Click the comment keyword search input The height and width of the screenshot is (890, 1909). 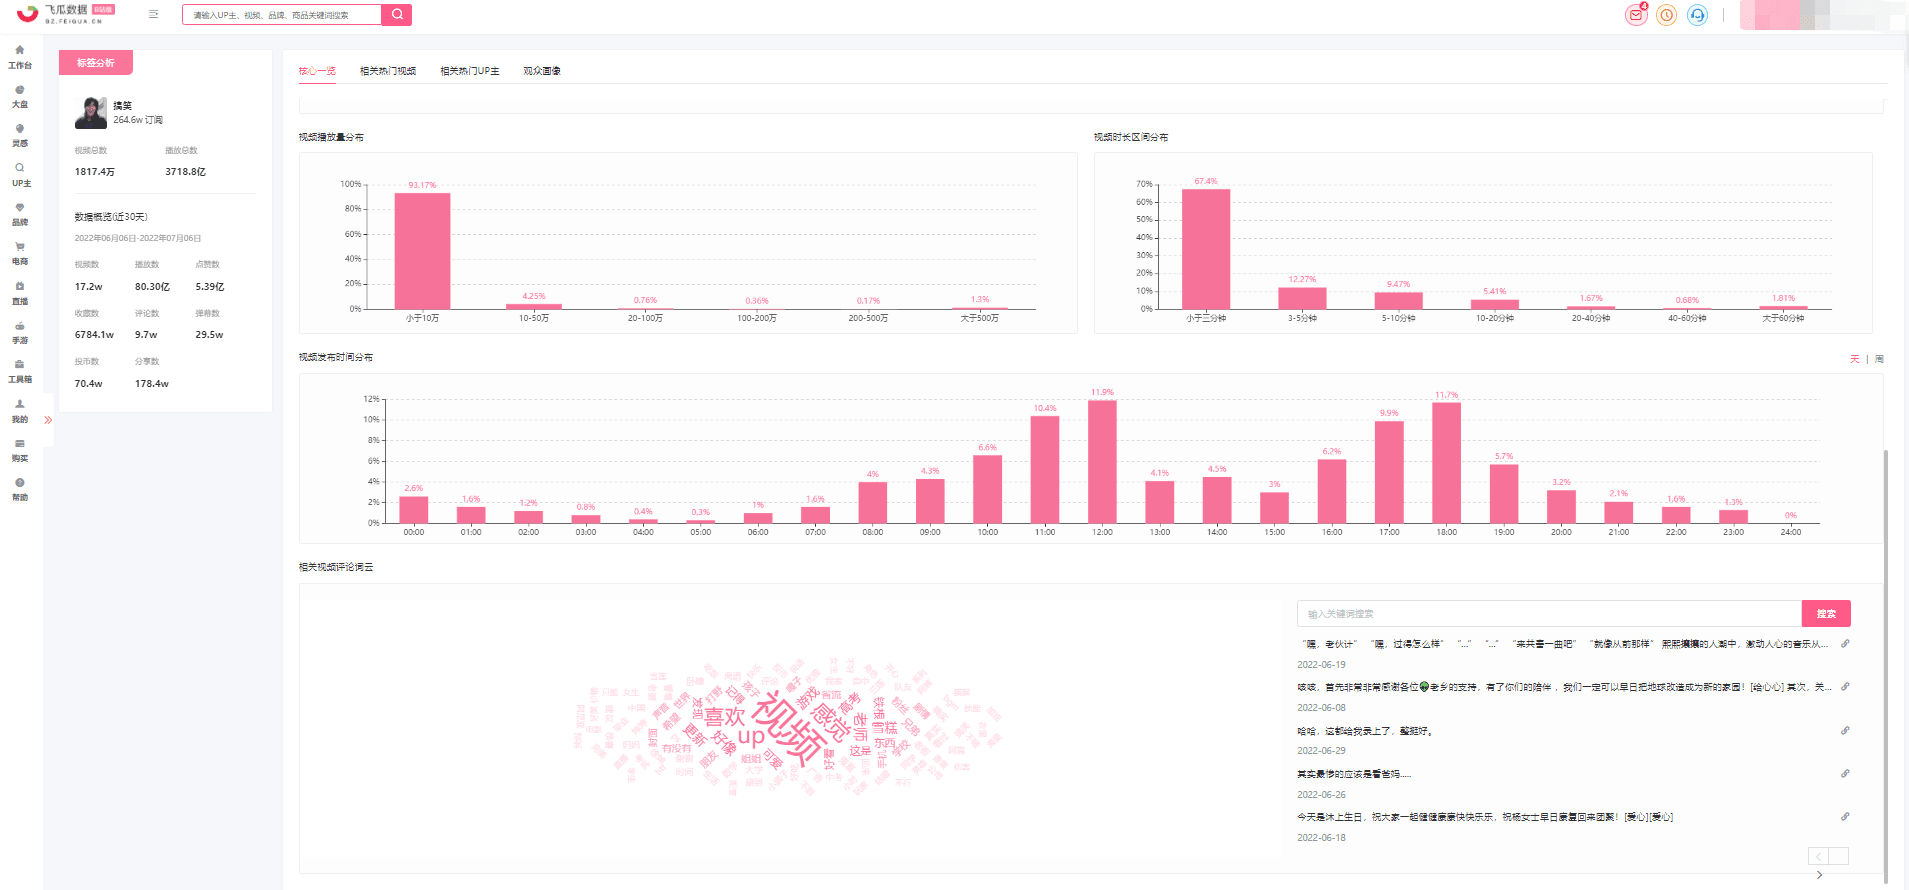[1549, 614]
